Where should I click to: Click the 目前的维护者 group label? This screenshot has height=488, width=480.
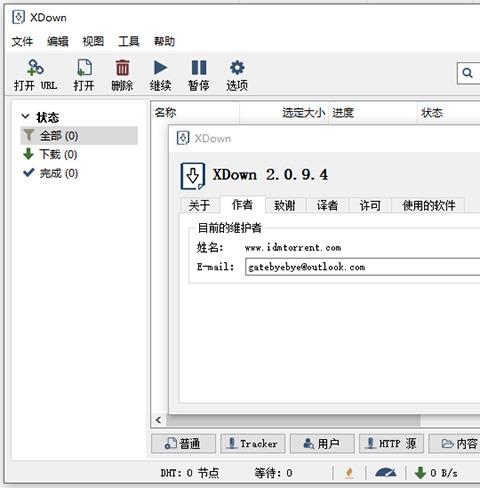(229, 228)
